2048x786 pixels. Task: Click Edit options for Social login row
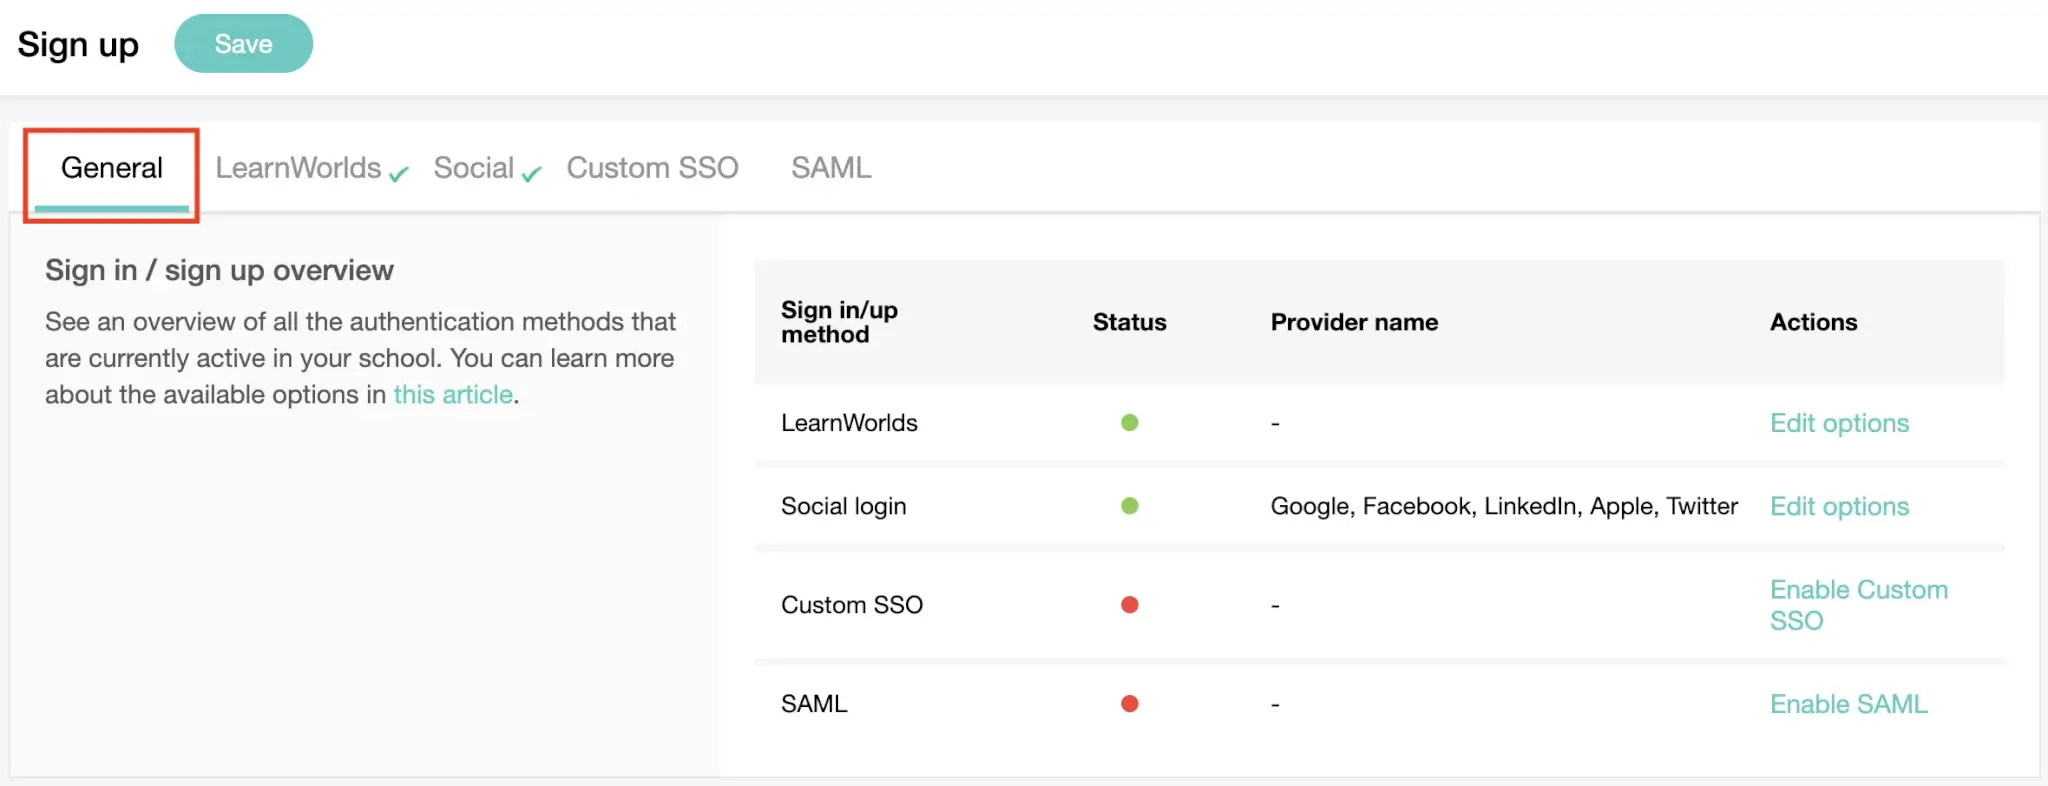click(1839, 506)
